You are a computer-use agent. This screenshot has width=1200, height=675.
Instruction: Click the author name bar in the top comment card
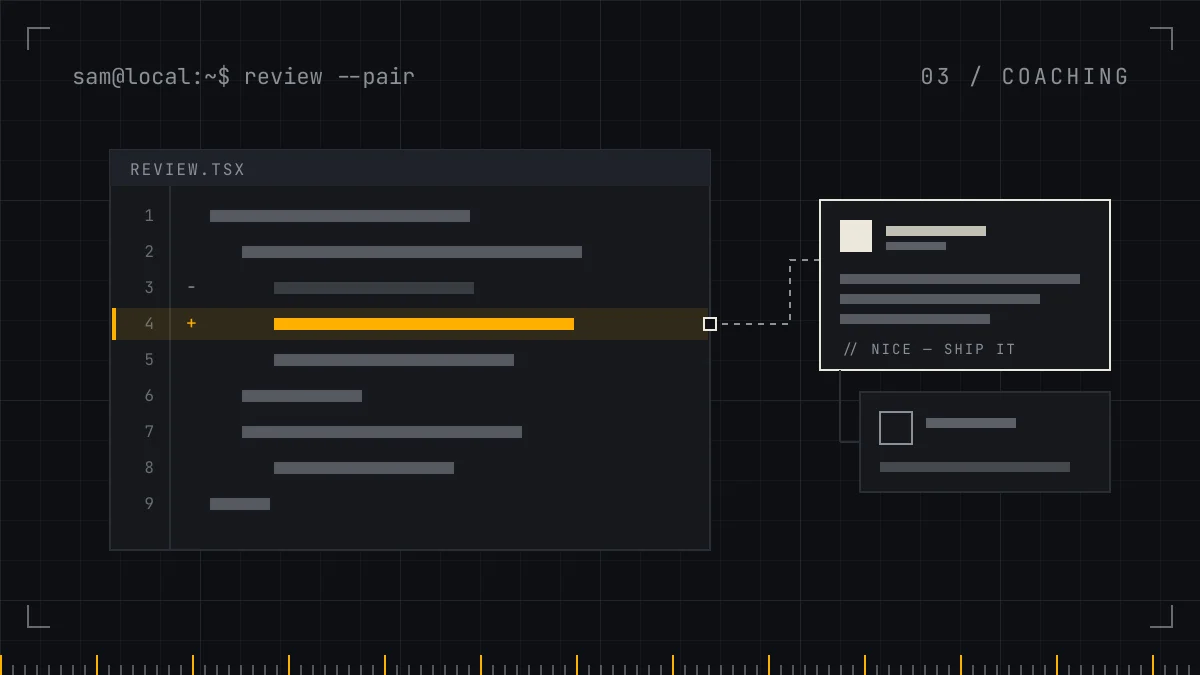click(936, 231)
